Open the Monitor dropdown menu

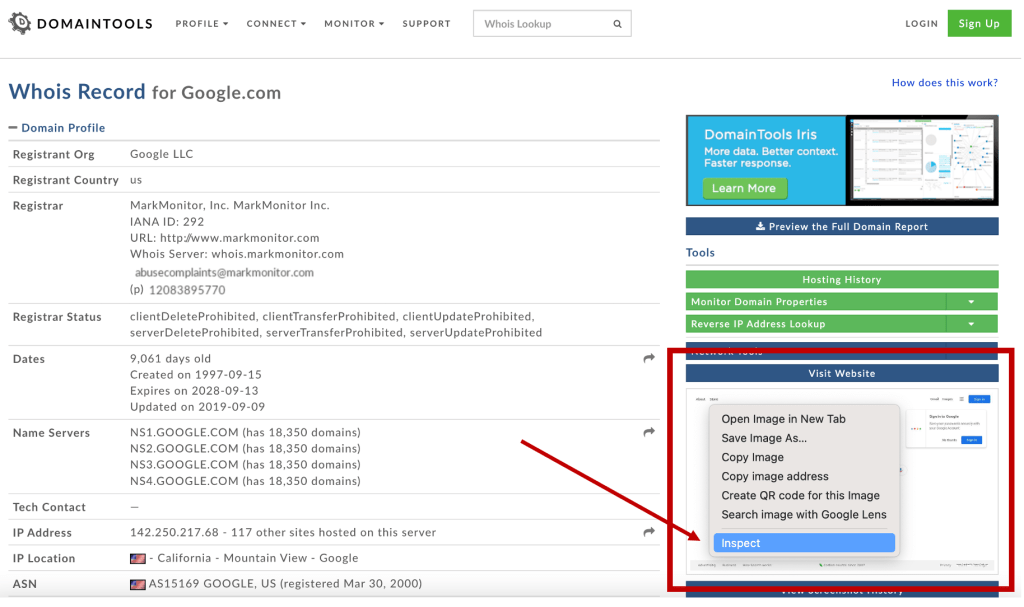pos(354,24)
